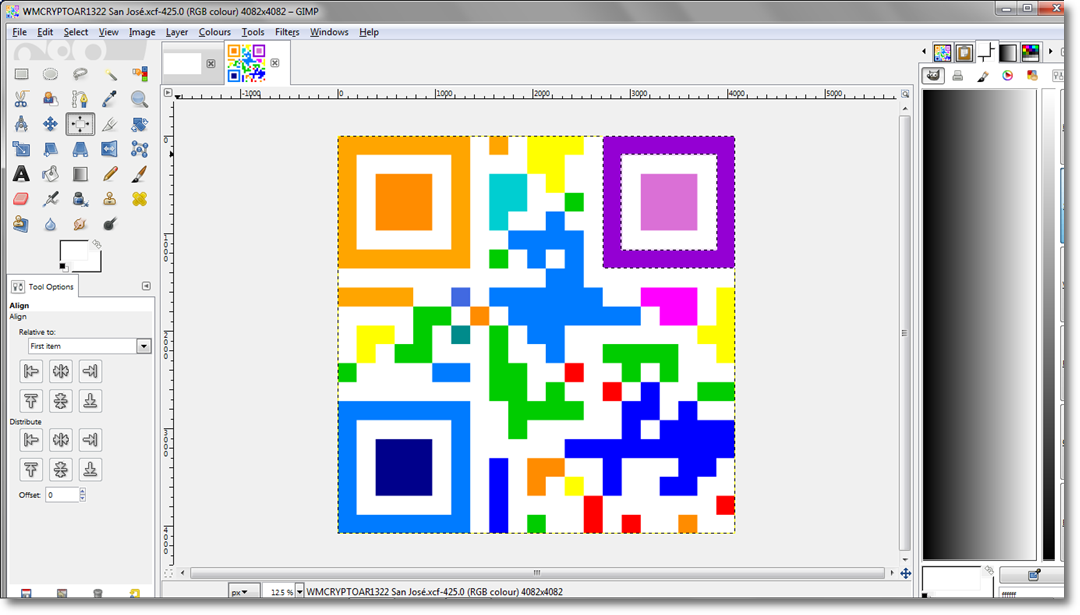Select the Move tool

pyautogui.click(x=50, y=124)
